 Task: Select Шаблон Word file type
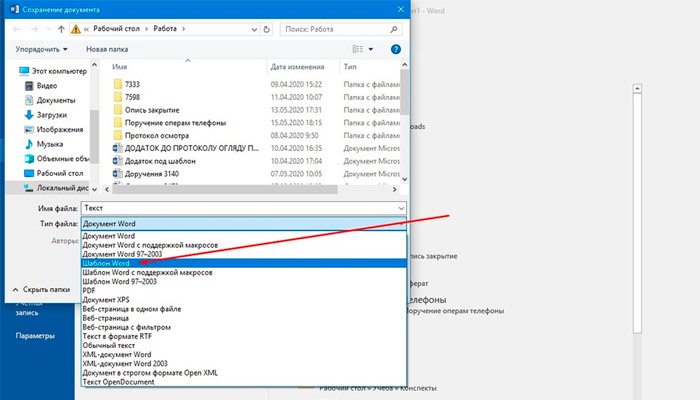[244, 263]
